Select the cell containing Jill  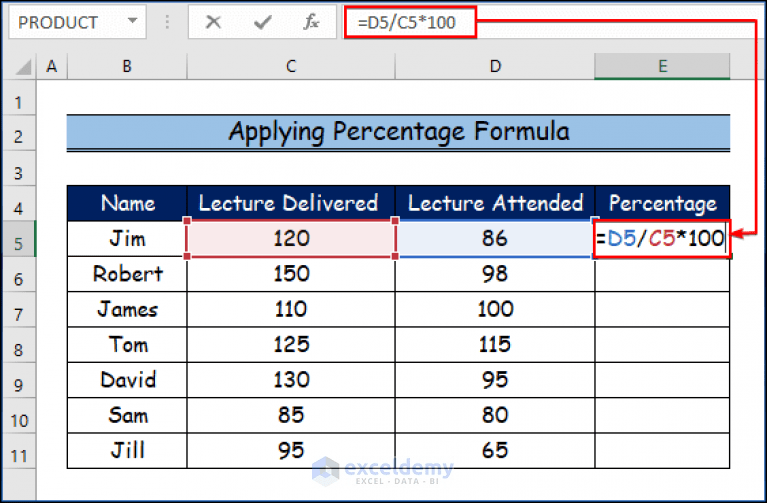(x=127, y=450)
